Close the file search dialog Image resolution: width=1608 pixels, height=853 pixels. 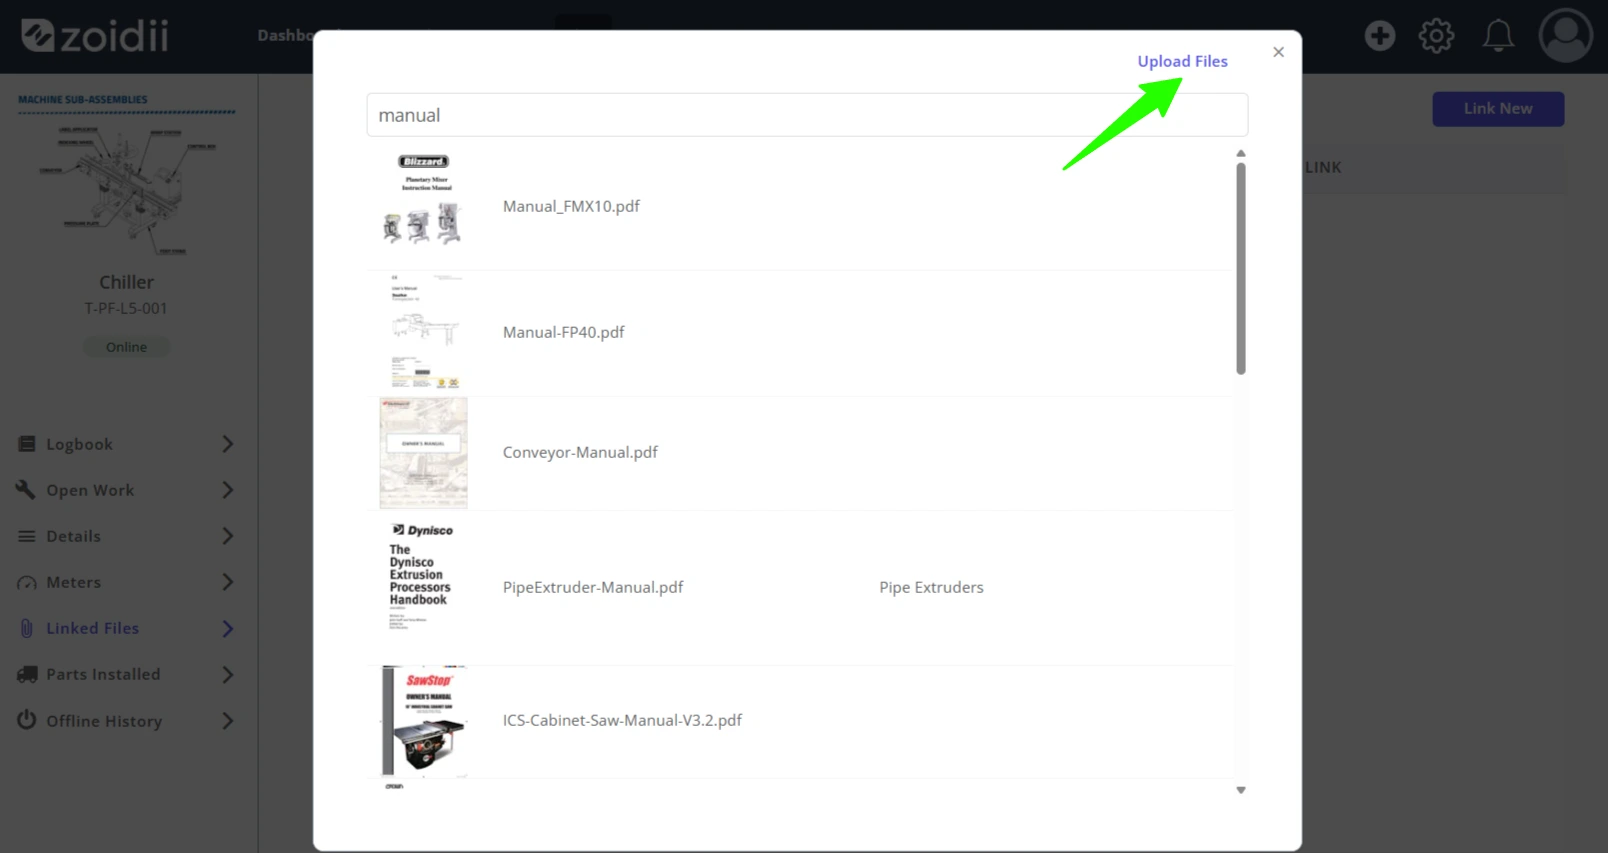(1278, 52)
